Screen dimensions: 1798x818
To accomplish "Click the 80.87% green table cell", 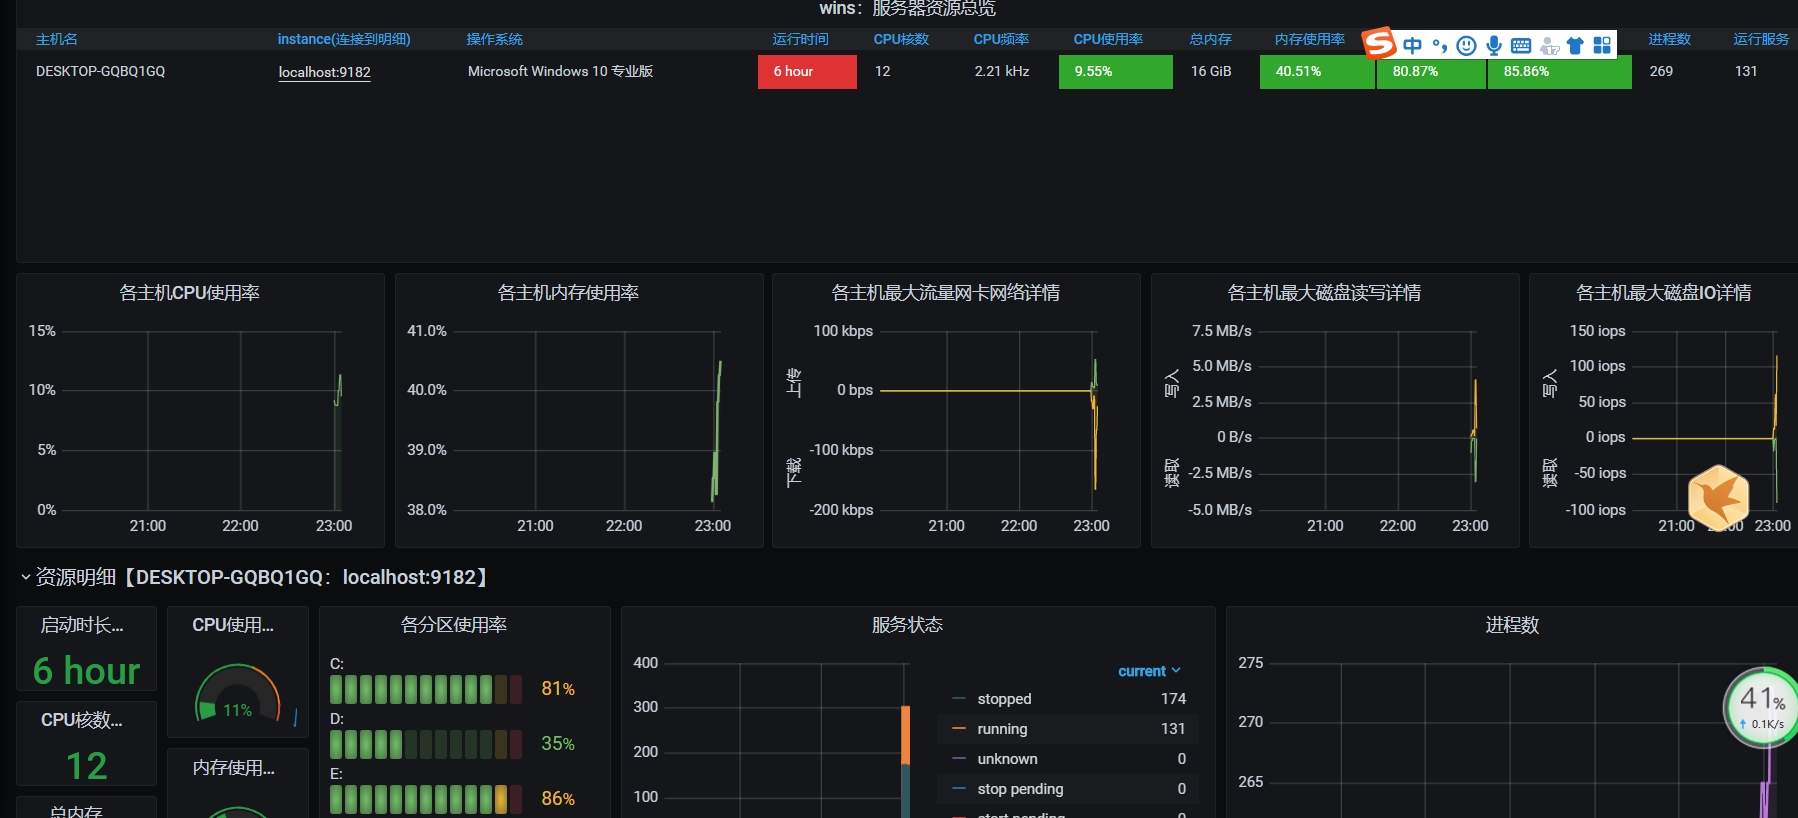I will 1431,72.
